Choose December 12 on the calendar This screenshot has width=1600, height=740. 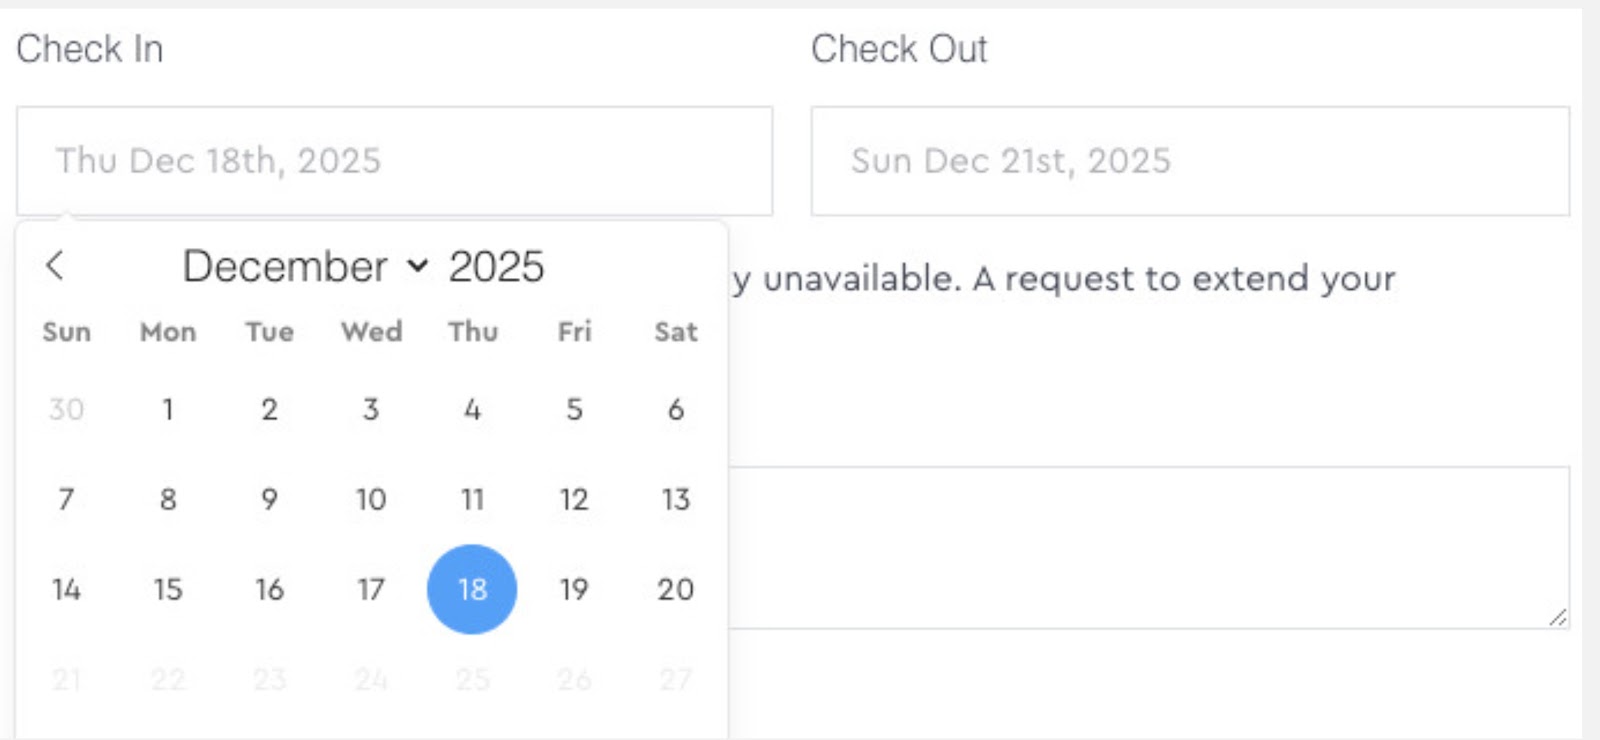[x=574, y=499]
